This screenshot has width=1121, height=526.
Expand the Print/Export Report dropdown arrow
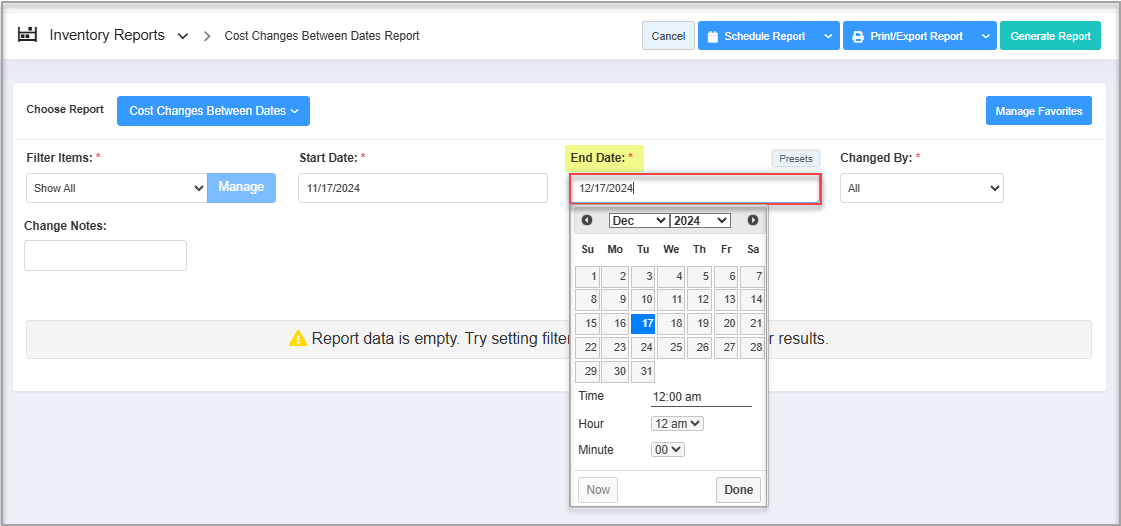[x=985, y=37]
